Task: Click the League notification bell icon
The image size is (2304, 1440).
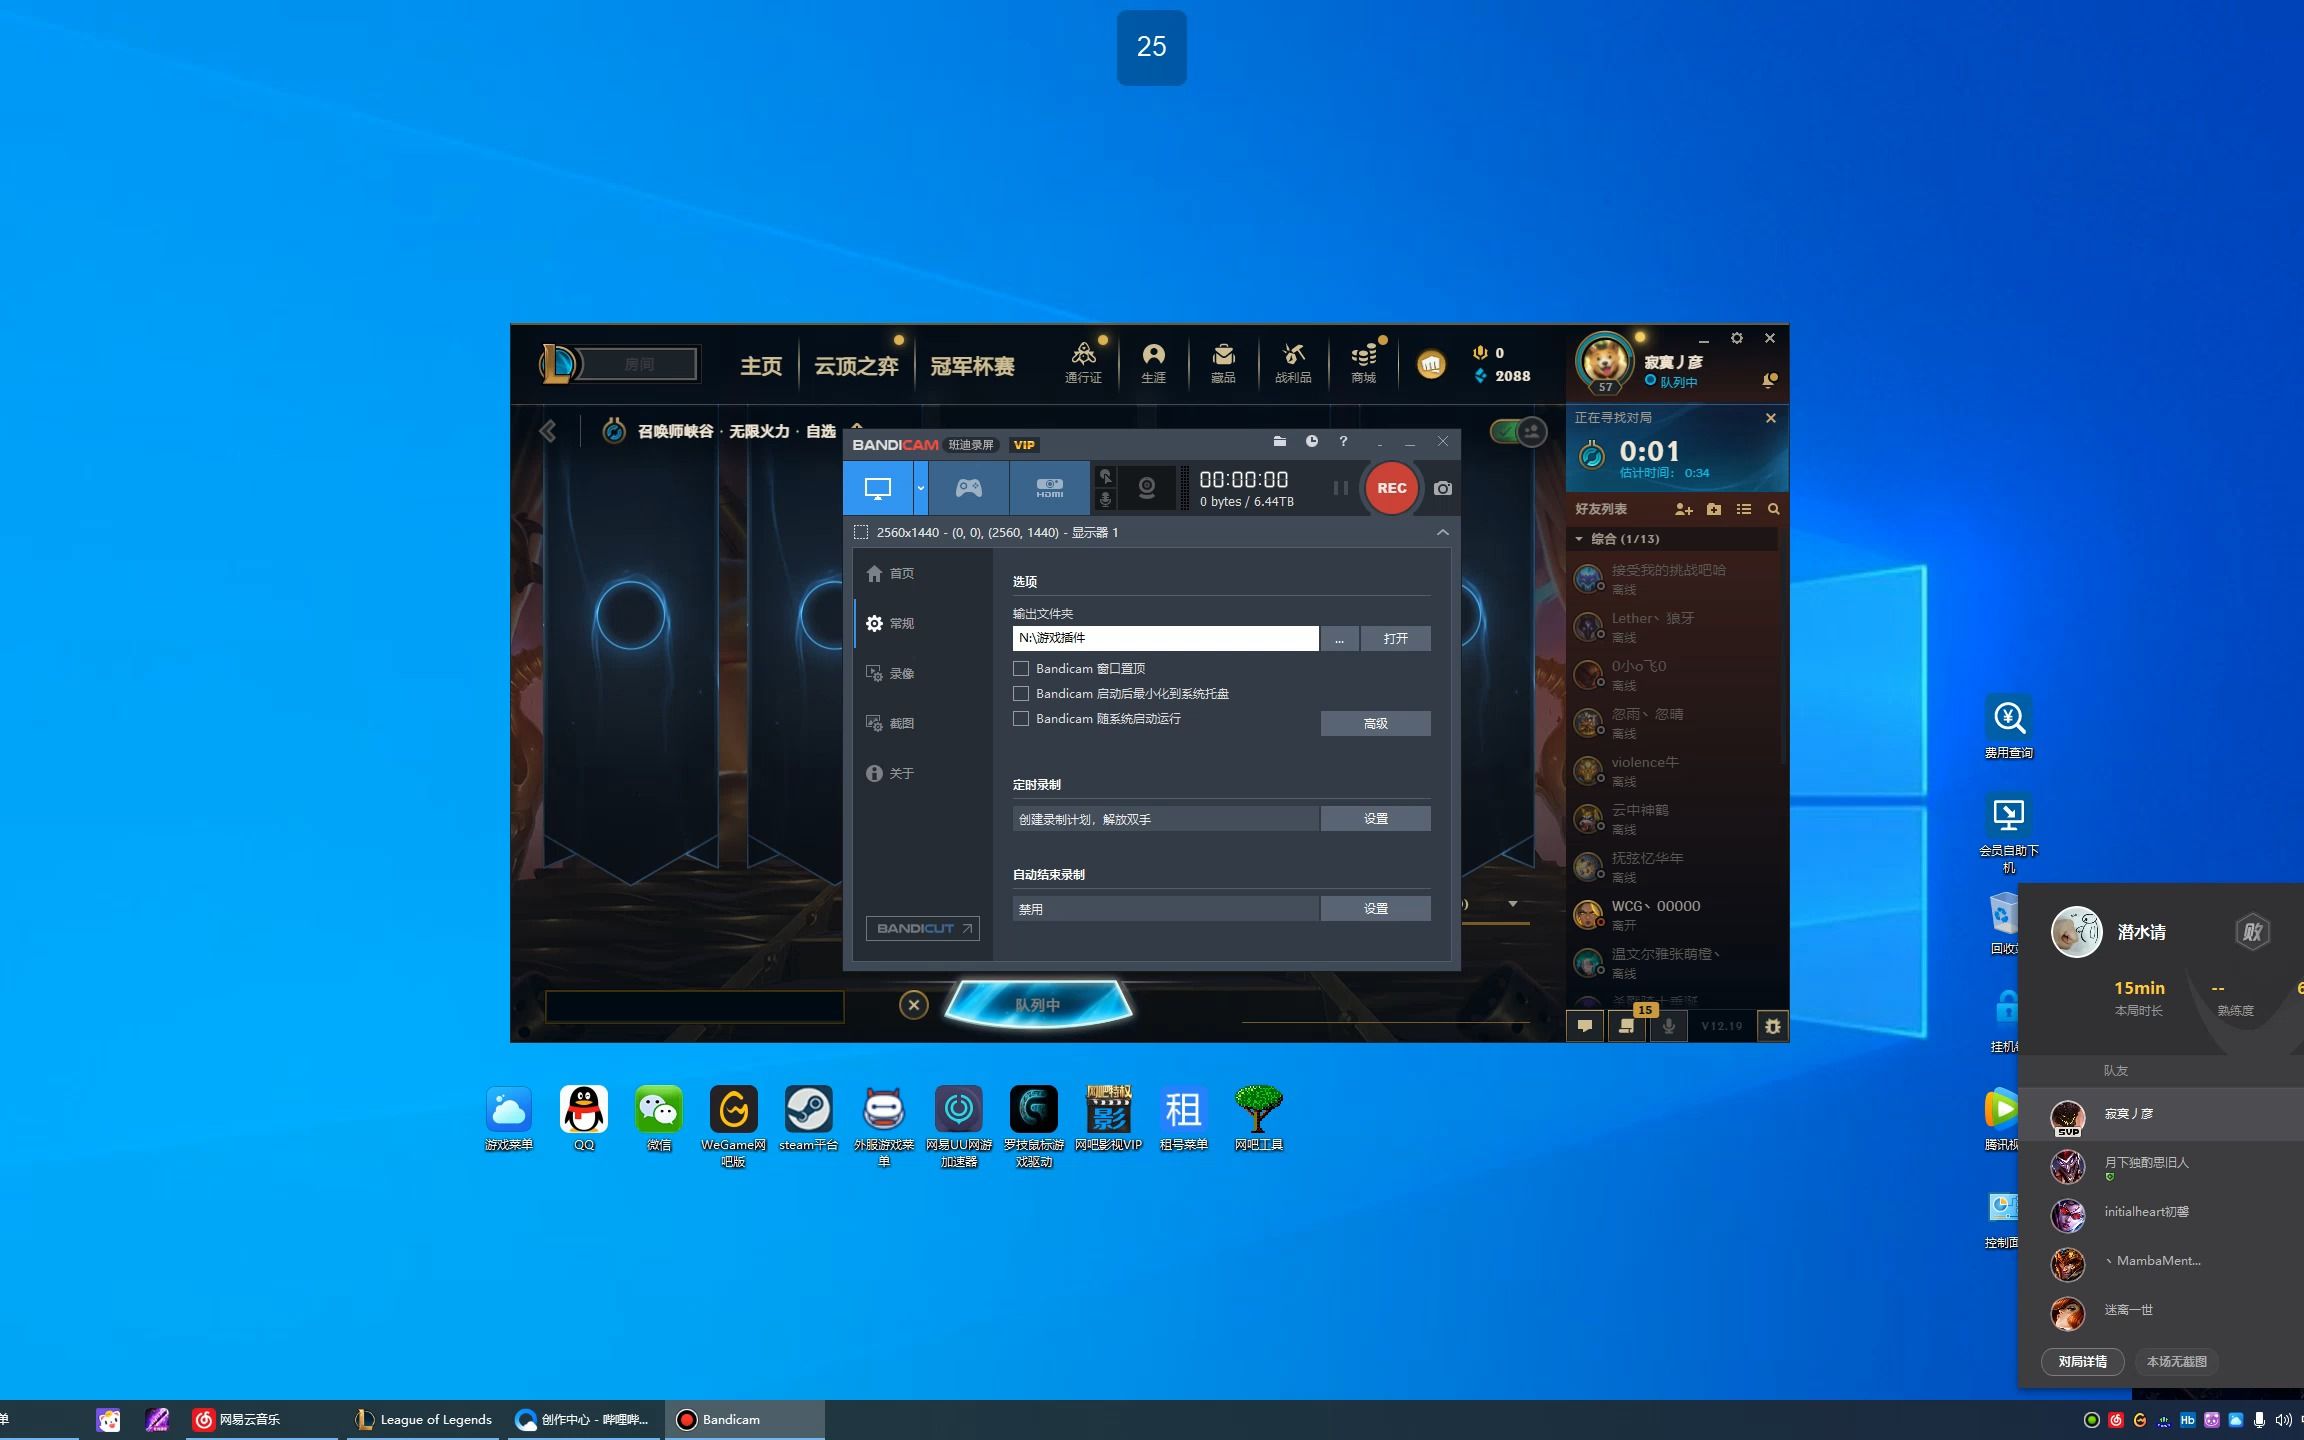Action: [1769, 380]
